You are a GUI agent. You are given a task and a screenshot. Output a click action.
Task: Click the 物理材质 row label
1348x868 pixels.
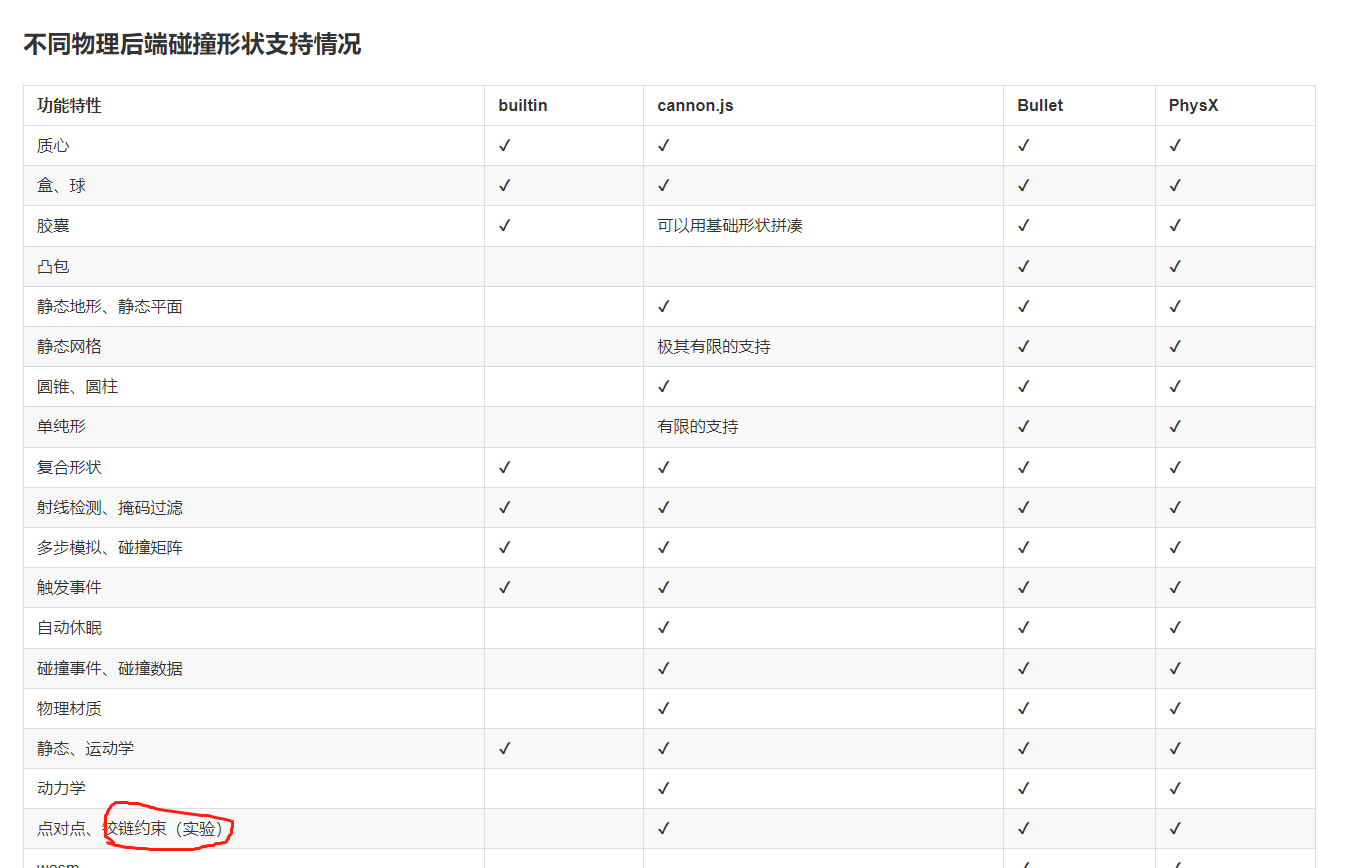(x=69, y=709)
